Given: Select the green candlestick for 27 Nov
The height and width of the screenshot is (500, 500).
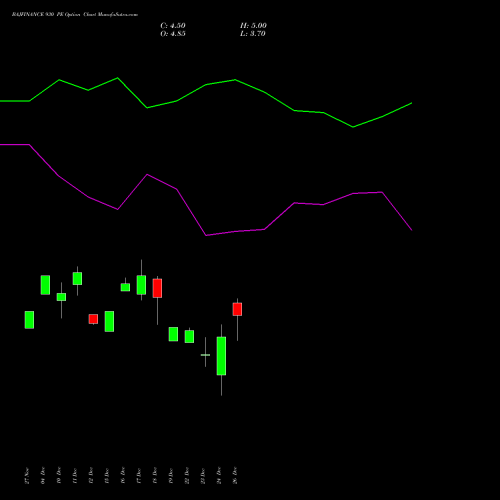Looking at the screenshot, I should [29, 320].
